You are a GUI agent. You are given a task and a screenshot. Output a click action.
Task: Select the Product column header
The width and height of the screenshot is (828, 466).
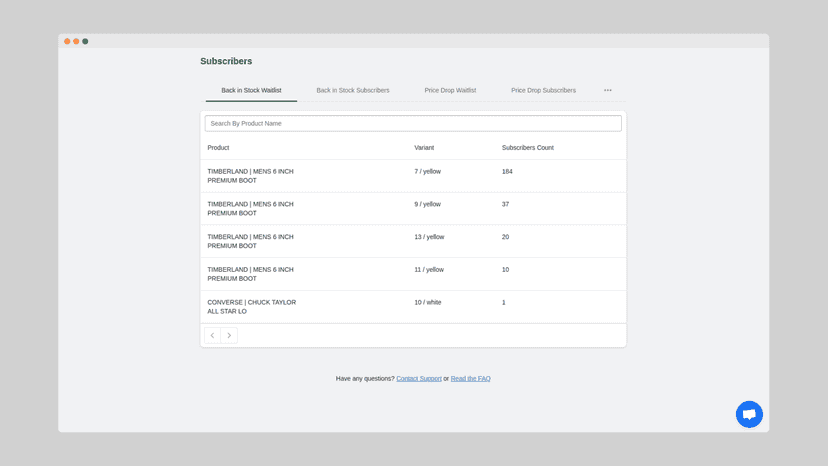point(218,147)
